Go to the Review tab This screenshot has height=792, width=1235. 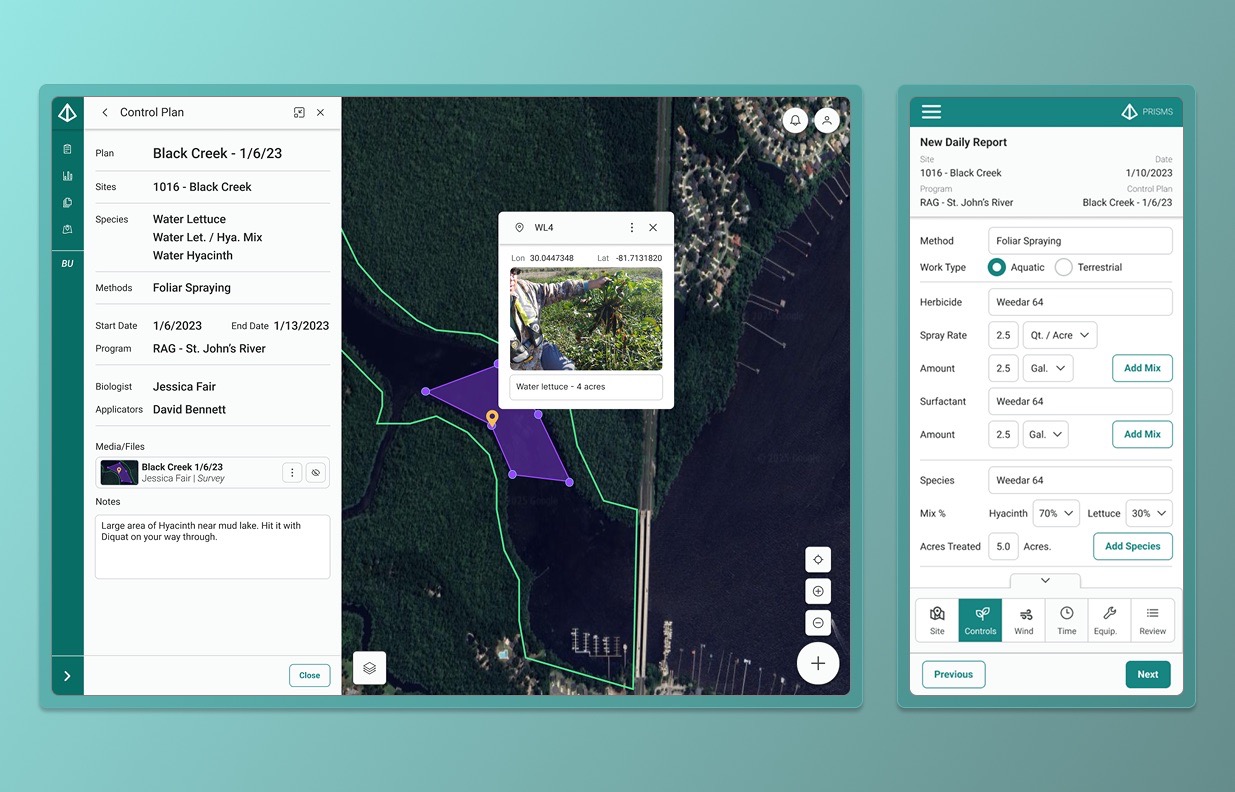[1152, 620]
